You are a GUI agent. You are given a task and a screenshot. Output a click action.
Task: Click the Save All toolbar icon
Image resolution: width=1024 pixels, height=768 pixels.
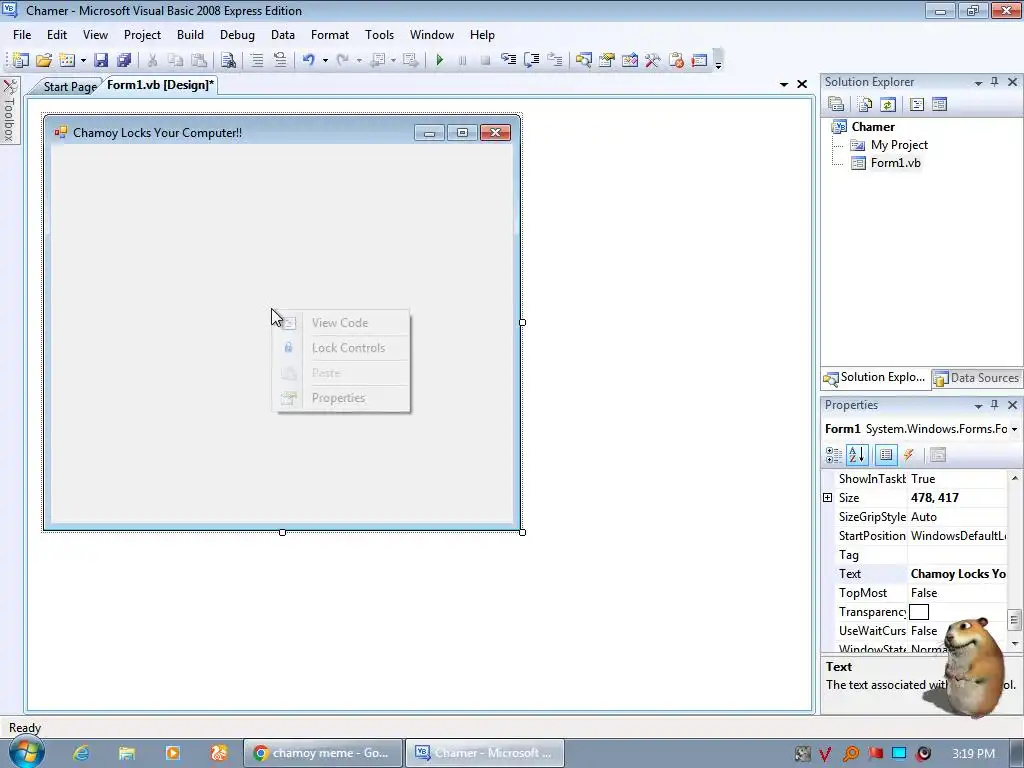pos(124,60)
